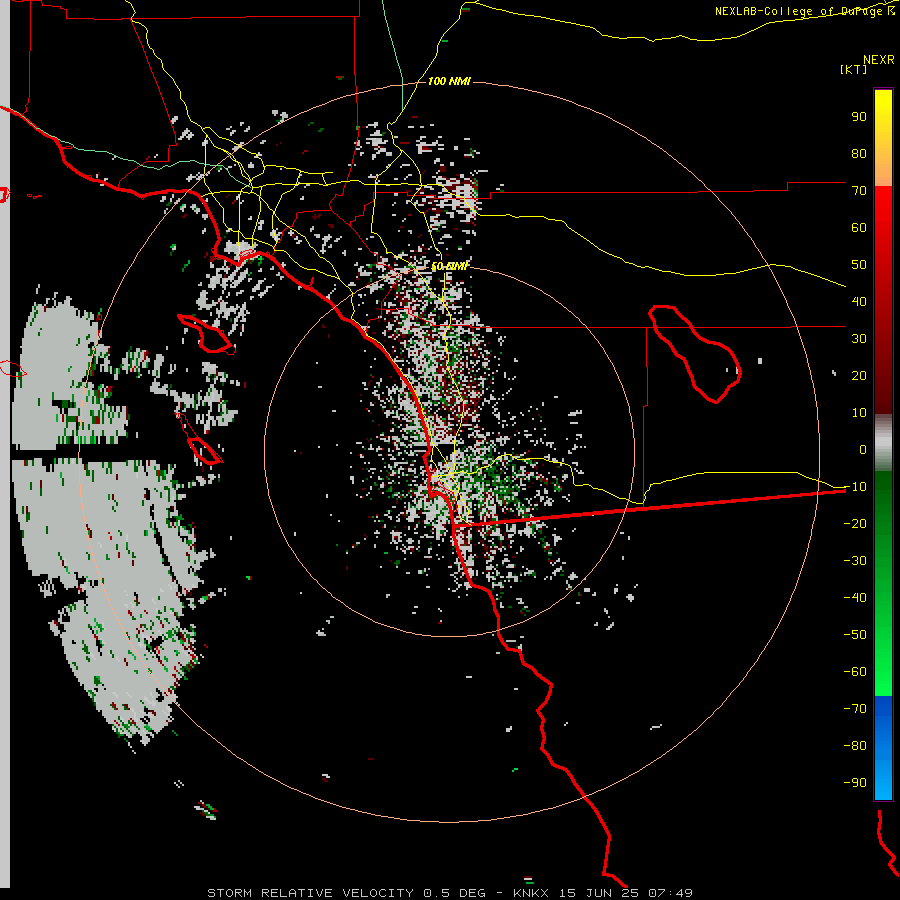Viewport: 900px width, 900px height.
Task: Click the 10 value on the velocity scale
Action: [859, 413]
